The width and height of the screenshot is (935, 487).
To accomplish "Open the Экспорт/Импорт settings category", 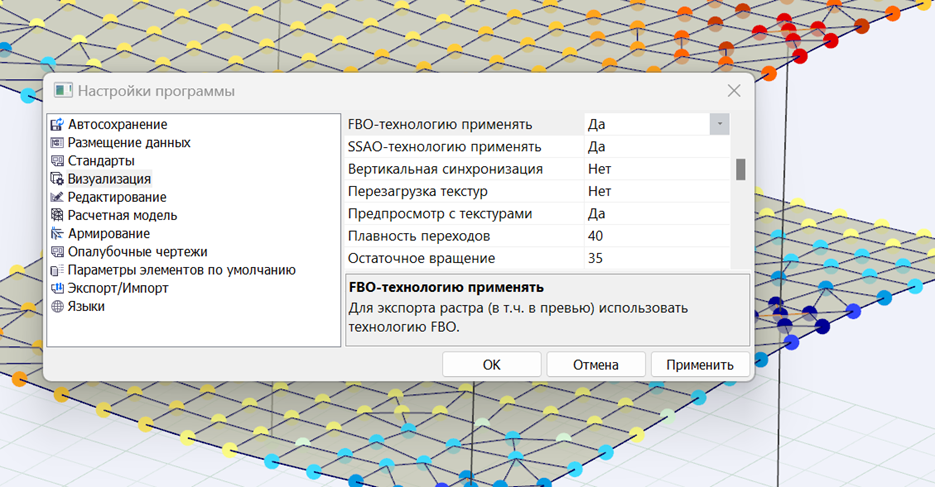I will click(118, 288).
